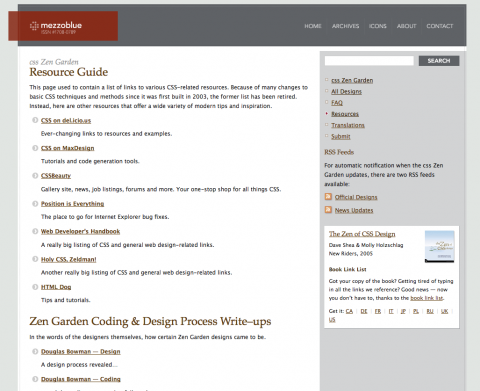The width and height of the screenshot is (480, 391).
Task: Open the ICONS navigation item
Action: pyautogui.click(x=378, y=26)
